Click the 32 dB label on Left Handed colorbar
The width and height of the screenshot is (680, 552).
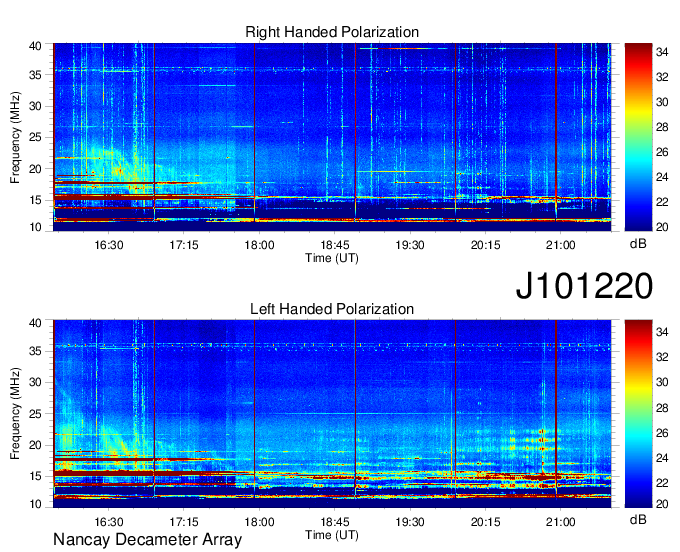(662, 357)
